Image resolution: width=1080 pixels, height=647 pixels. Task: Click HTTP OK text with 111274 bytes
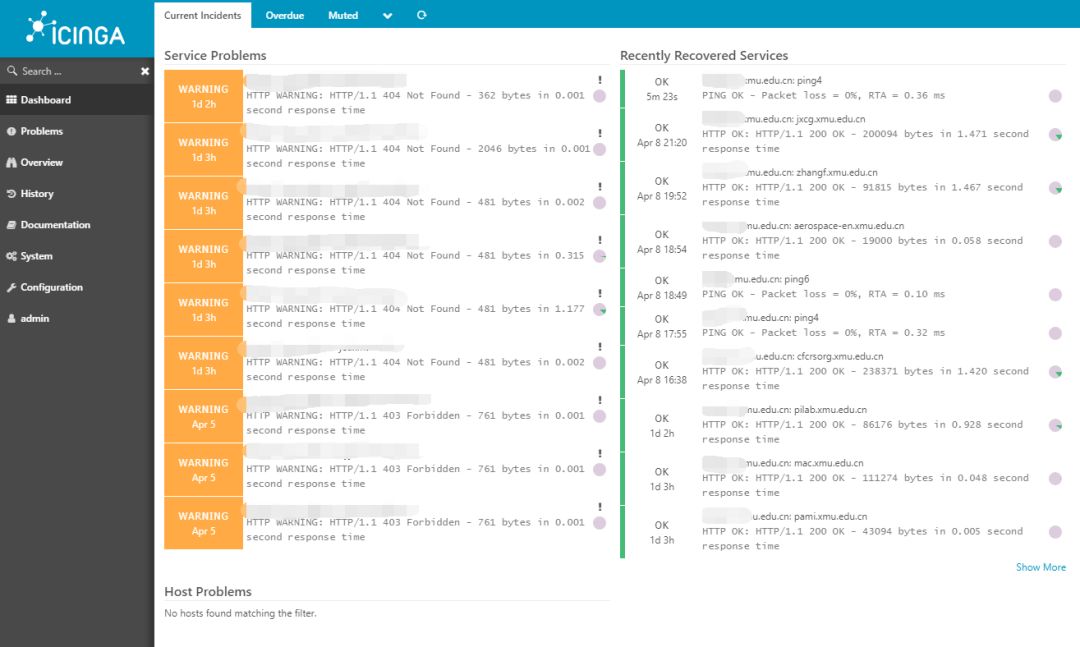point(865,485)
